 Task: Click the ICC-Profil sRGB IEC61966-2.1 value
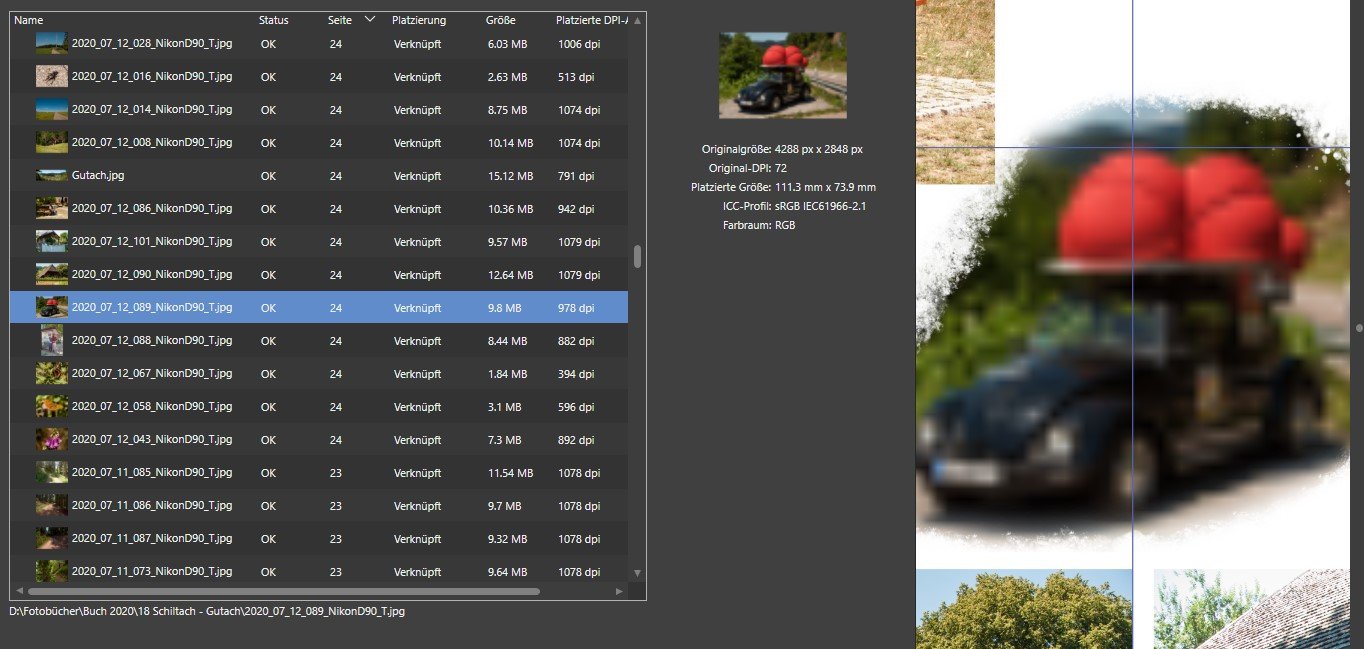click(822, 206)
